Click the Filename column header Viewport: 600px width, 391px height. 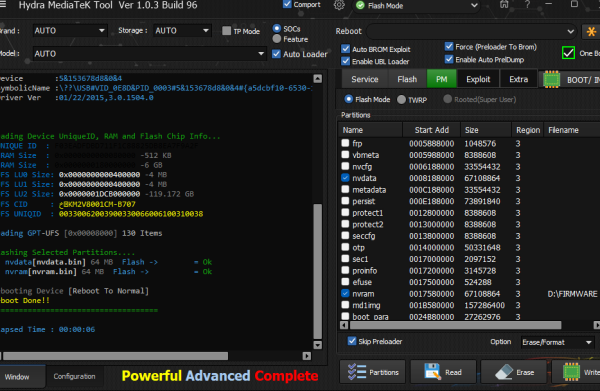pyautogui.click(x=572, y=130)
